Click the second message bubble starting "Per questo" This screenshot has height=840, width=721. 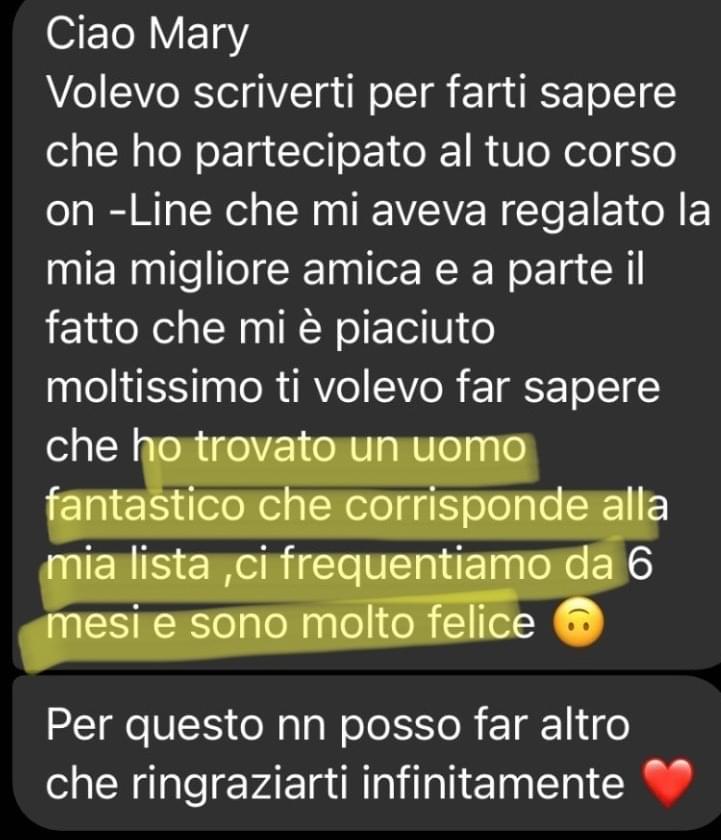(x=366, y=754)
